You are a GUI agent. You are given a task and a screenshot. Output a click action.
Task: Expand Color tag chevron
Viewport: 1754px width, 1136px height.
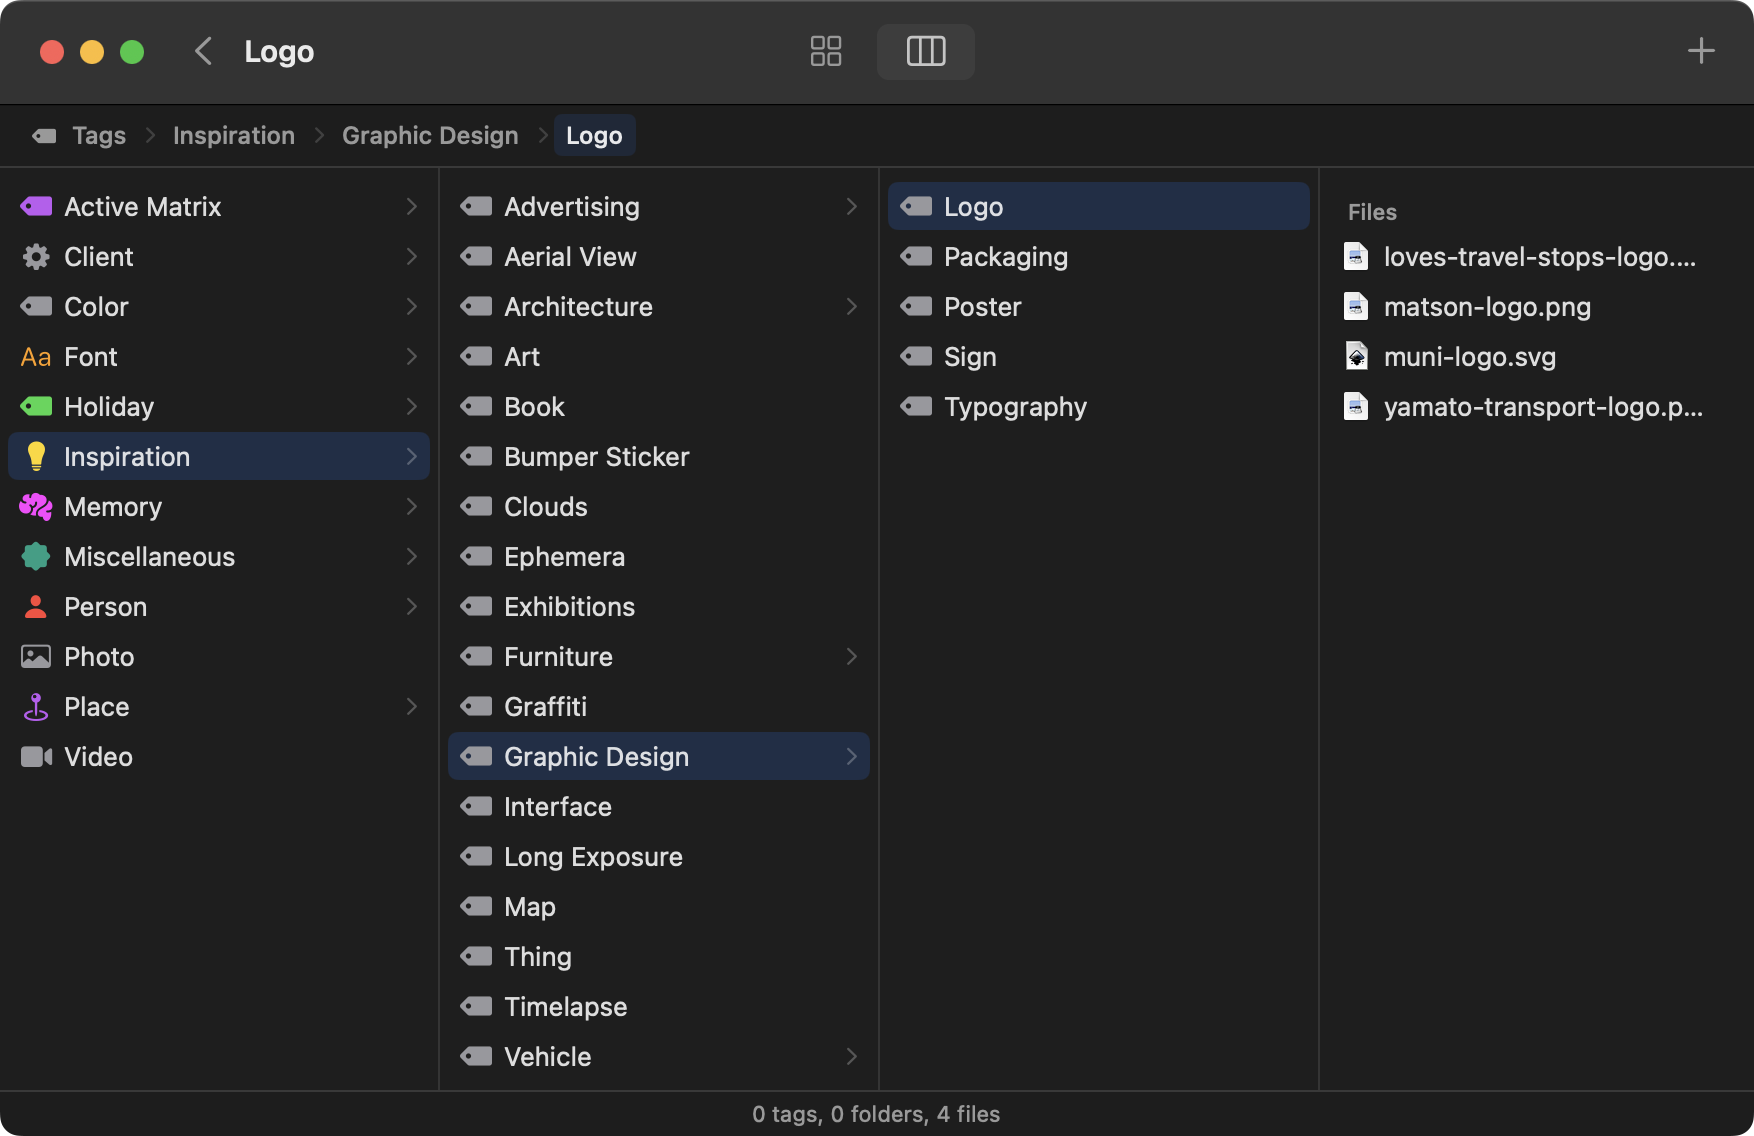coord(412,306)
